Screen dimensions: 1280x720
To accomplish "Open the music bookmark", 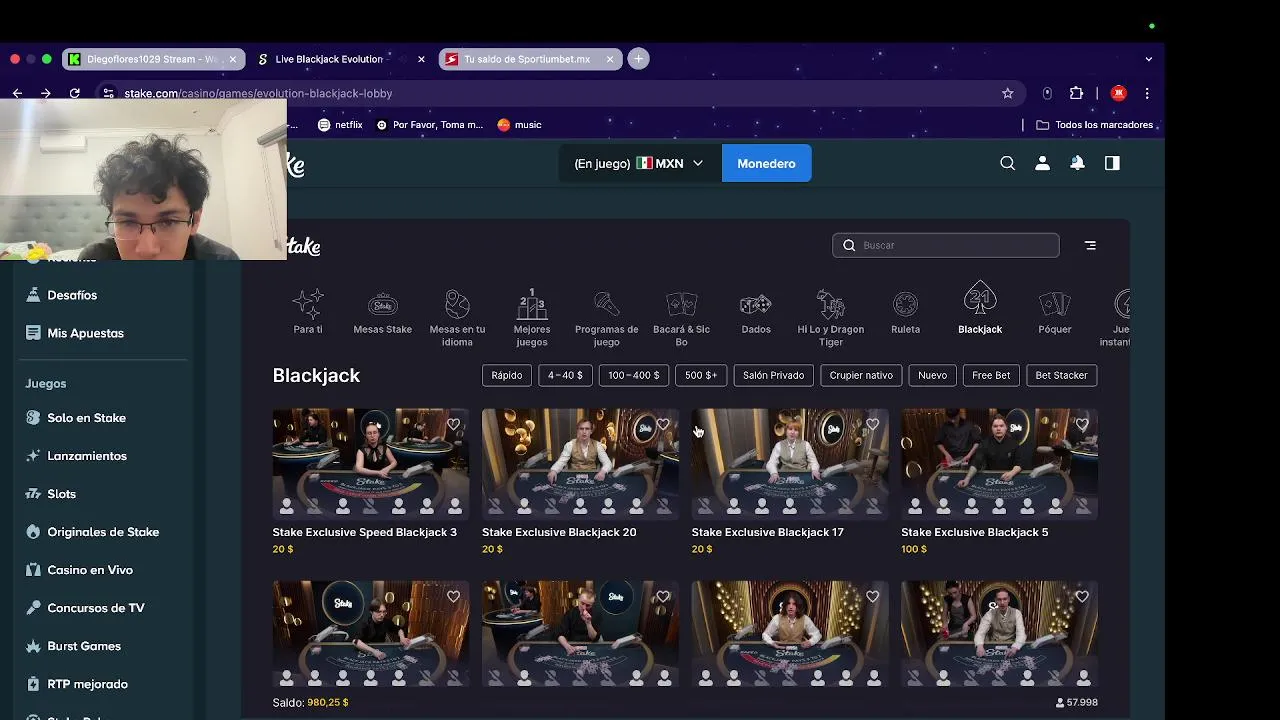I will [x=519, y=125].
